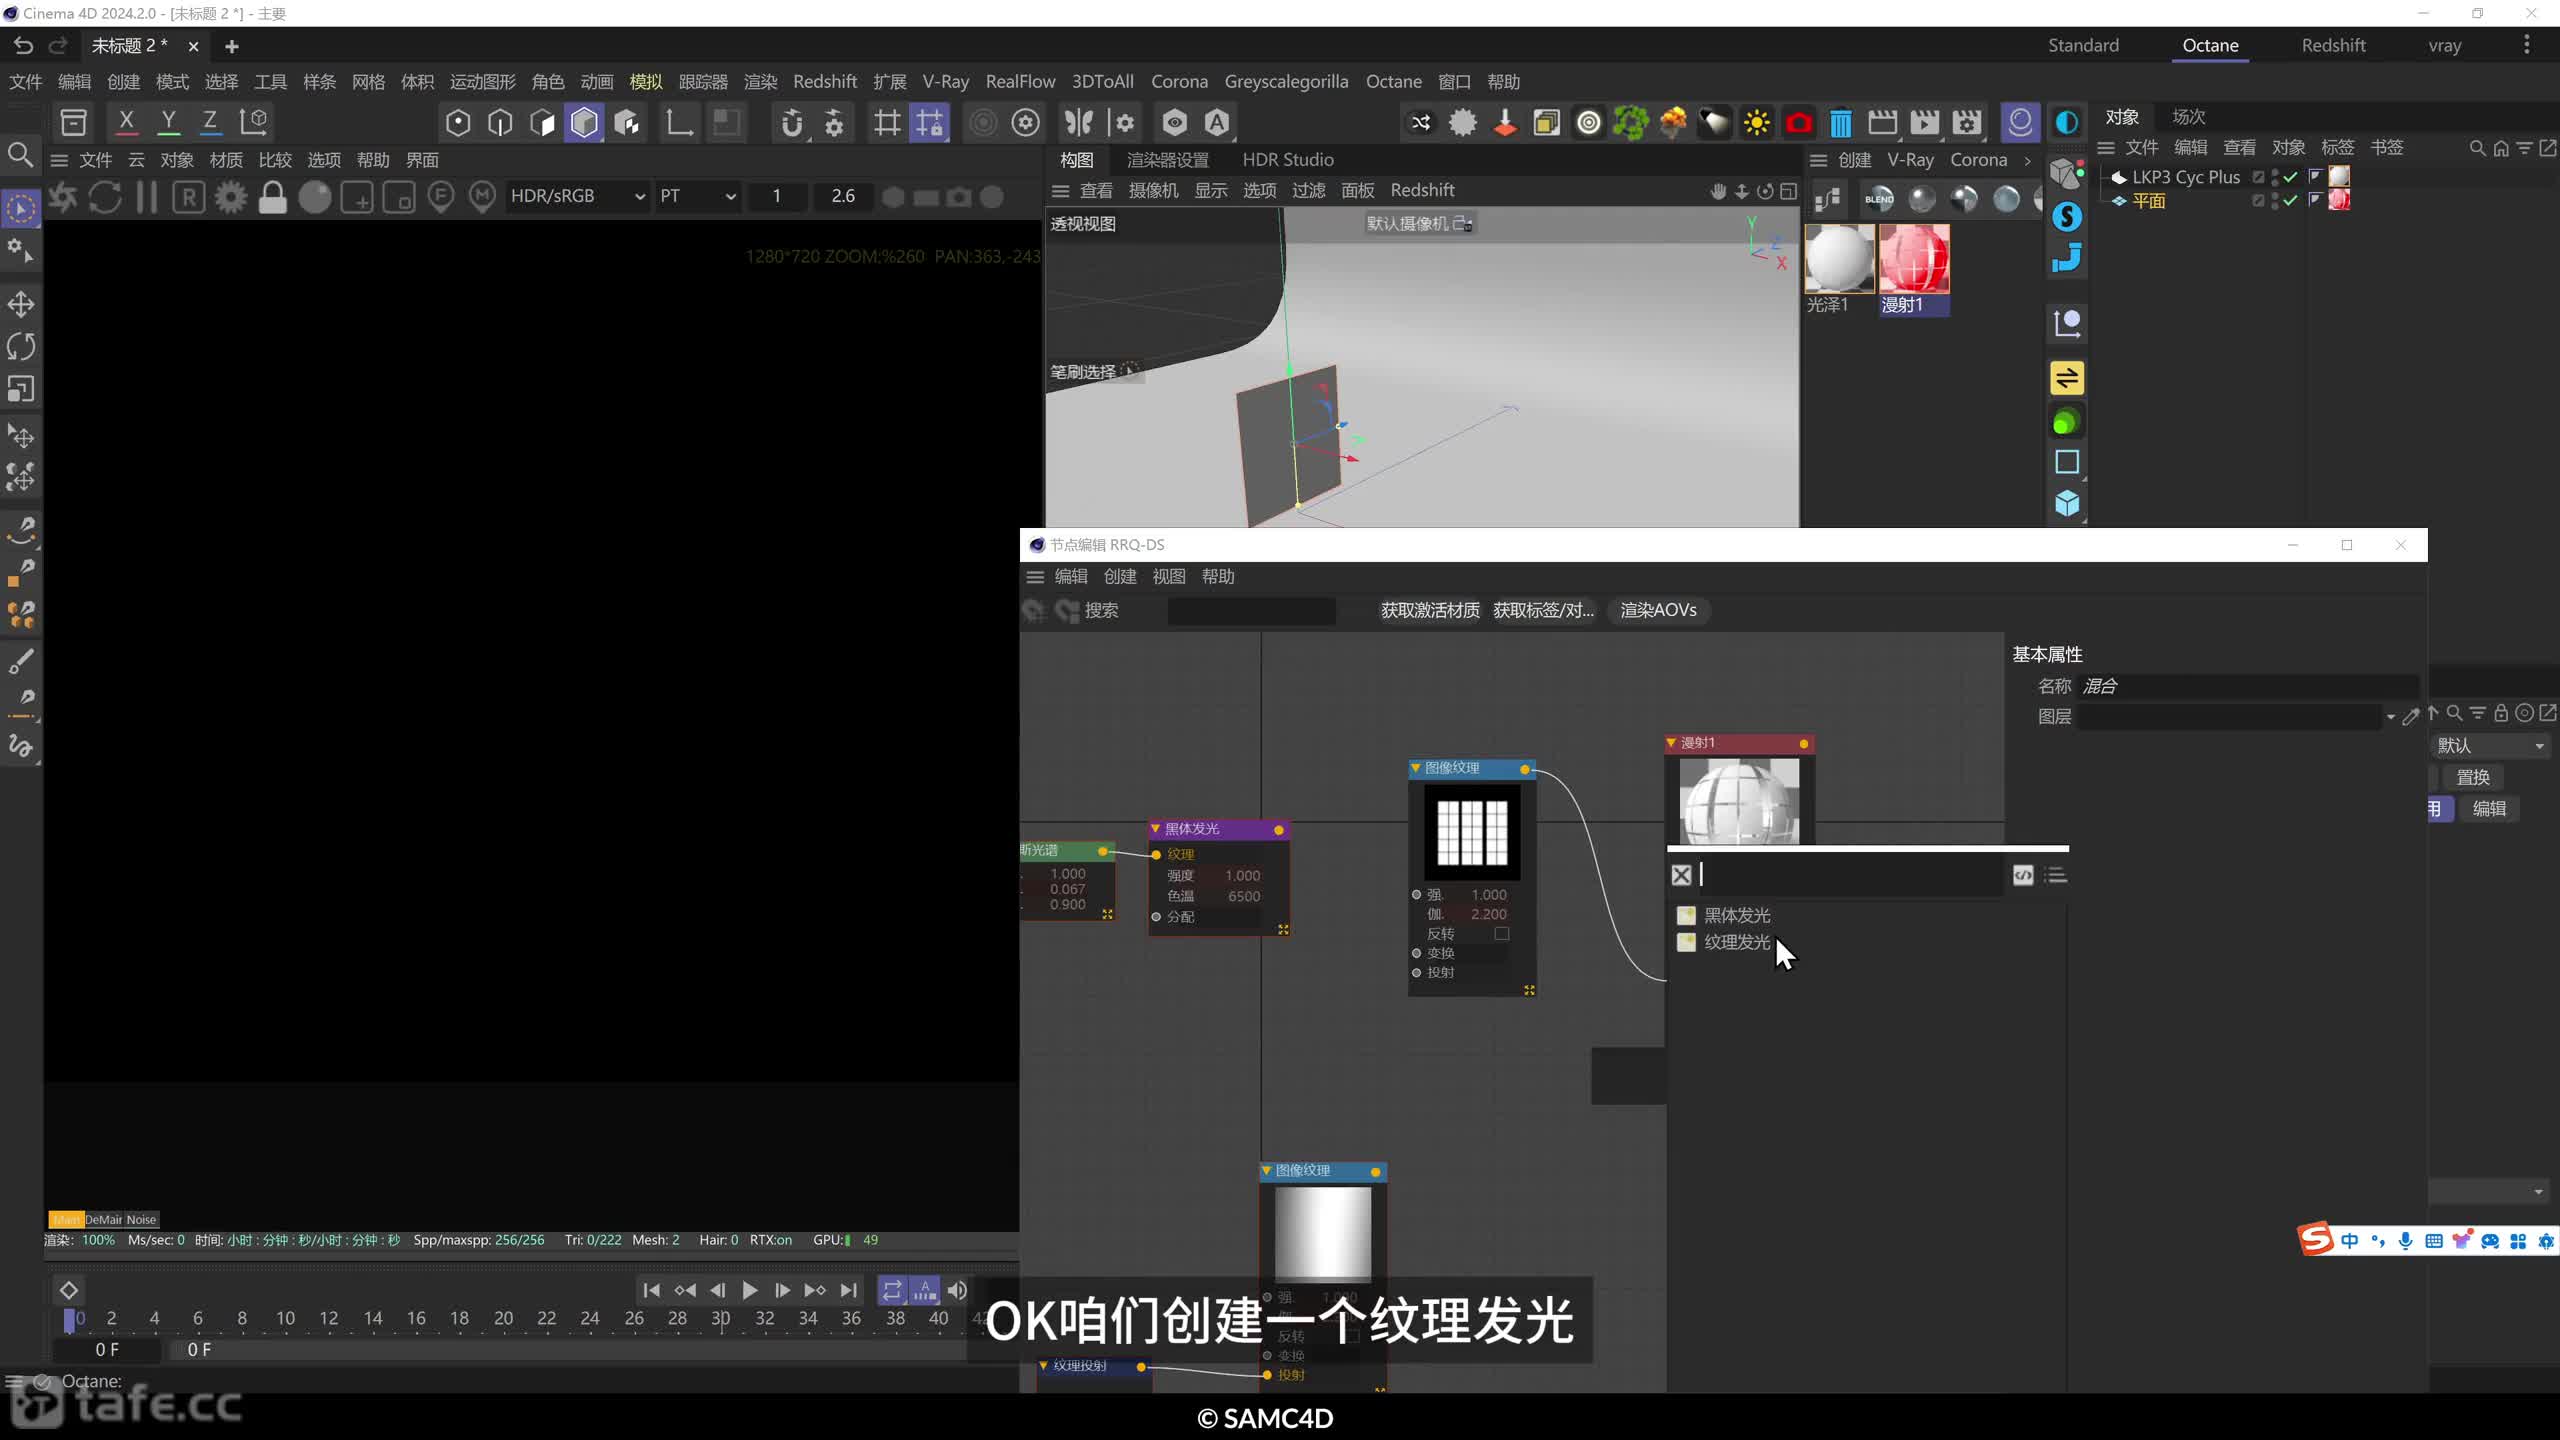This screenshot has height=1440, width=2560.
Task: Click the trash bin icon in top toolbar
Action: [x=1841, y=123]
